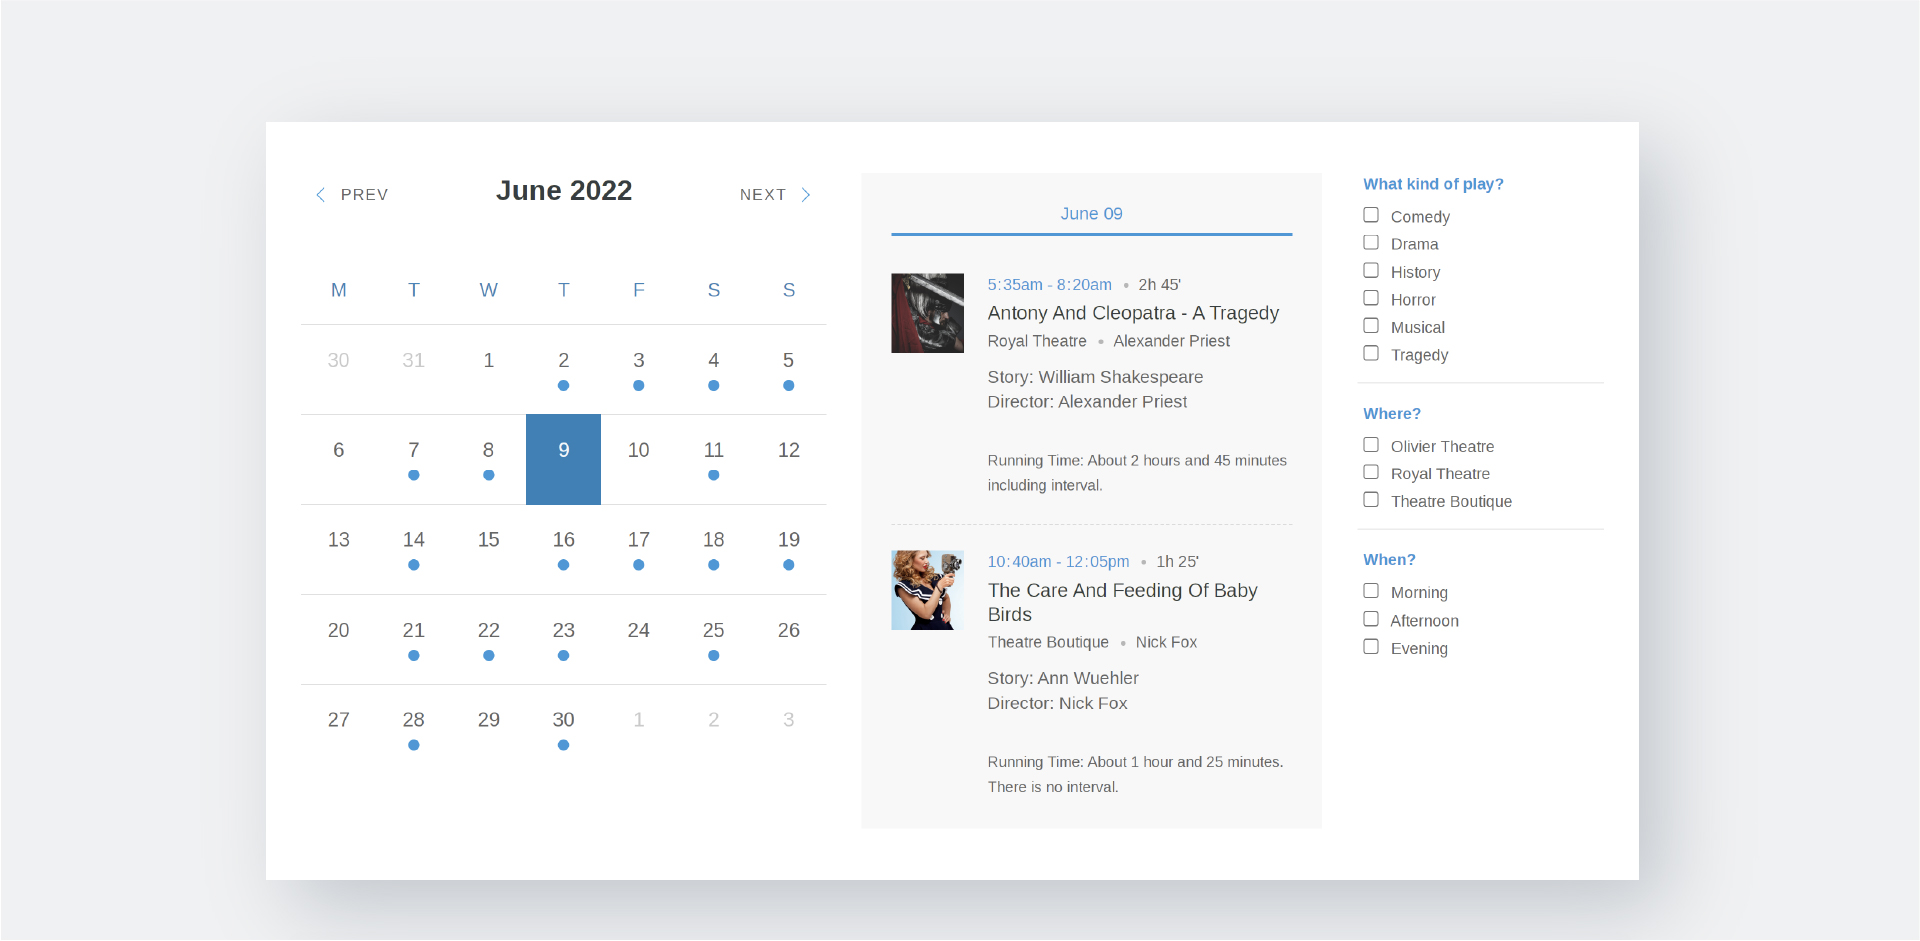Click the right chevron beside NEXT
Viewport: 1920px width, 941px height.
(806, 195)
